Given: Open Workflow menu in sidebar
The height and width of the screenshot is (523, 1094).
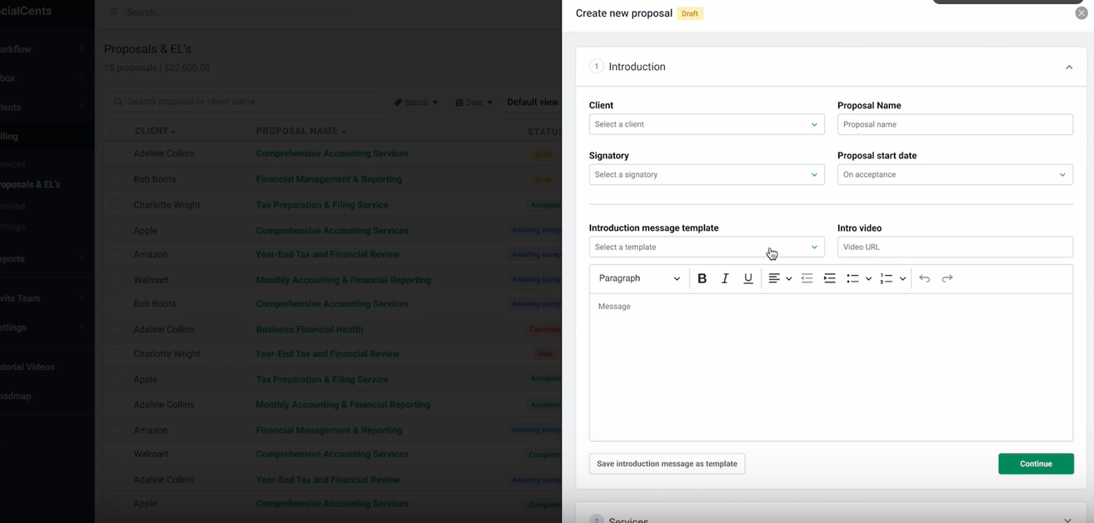Looking at the screenshot, I should coord(42,50).
